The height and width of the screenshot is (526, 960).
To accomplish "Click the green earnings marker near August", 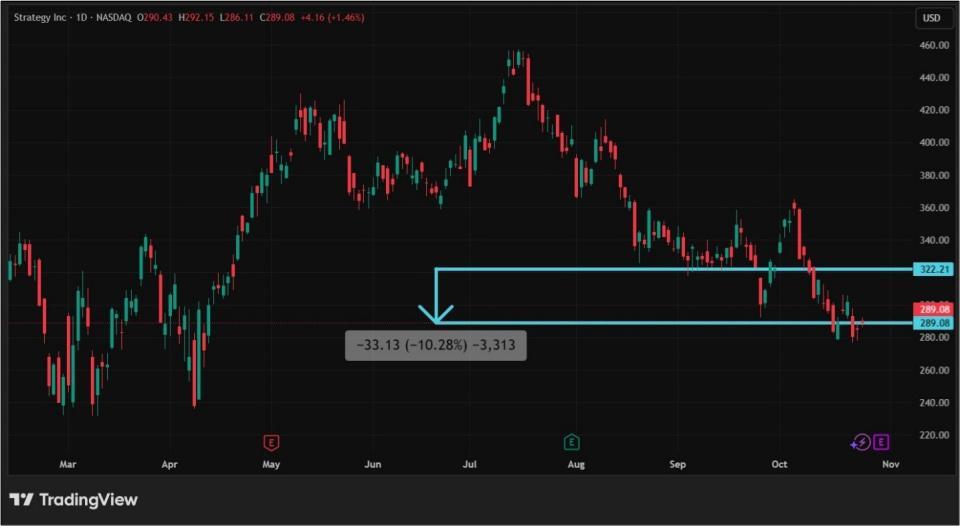I will click(571, 442).
